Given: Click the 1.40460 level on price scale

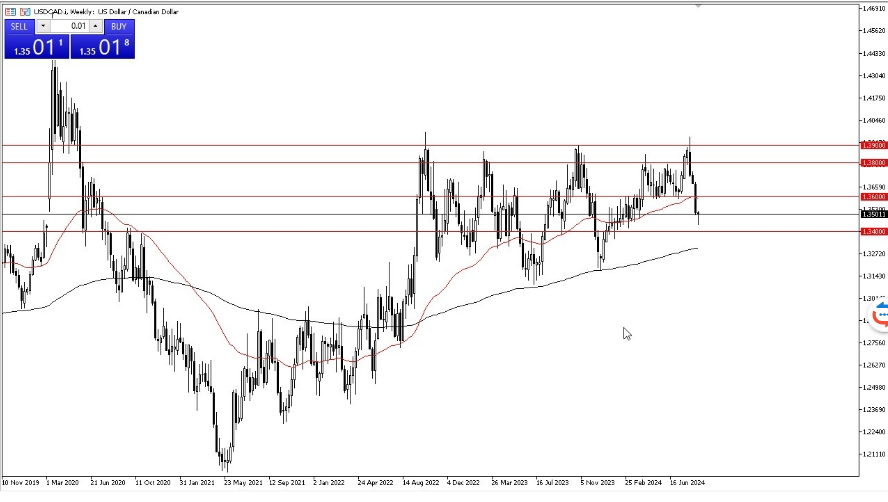Looking at the screenshot, I should (873, 120).
